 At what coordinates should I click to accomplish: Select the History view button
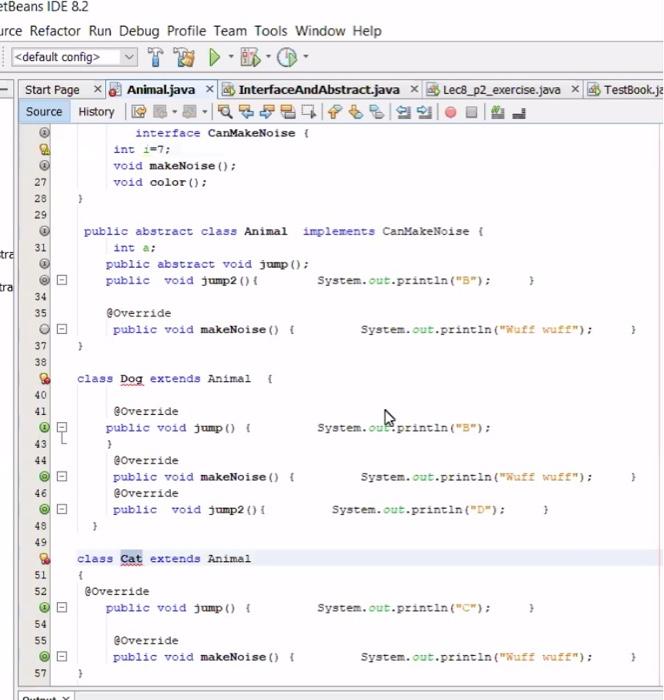(x=96, y=112)
